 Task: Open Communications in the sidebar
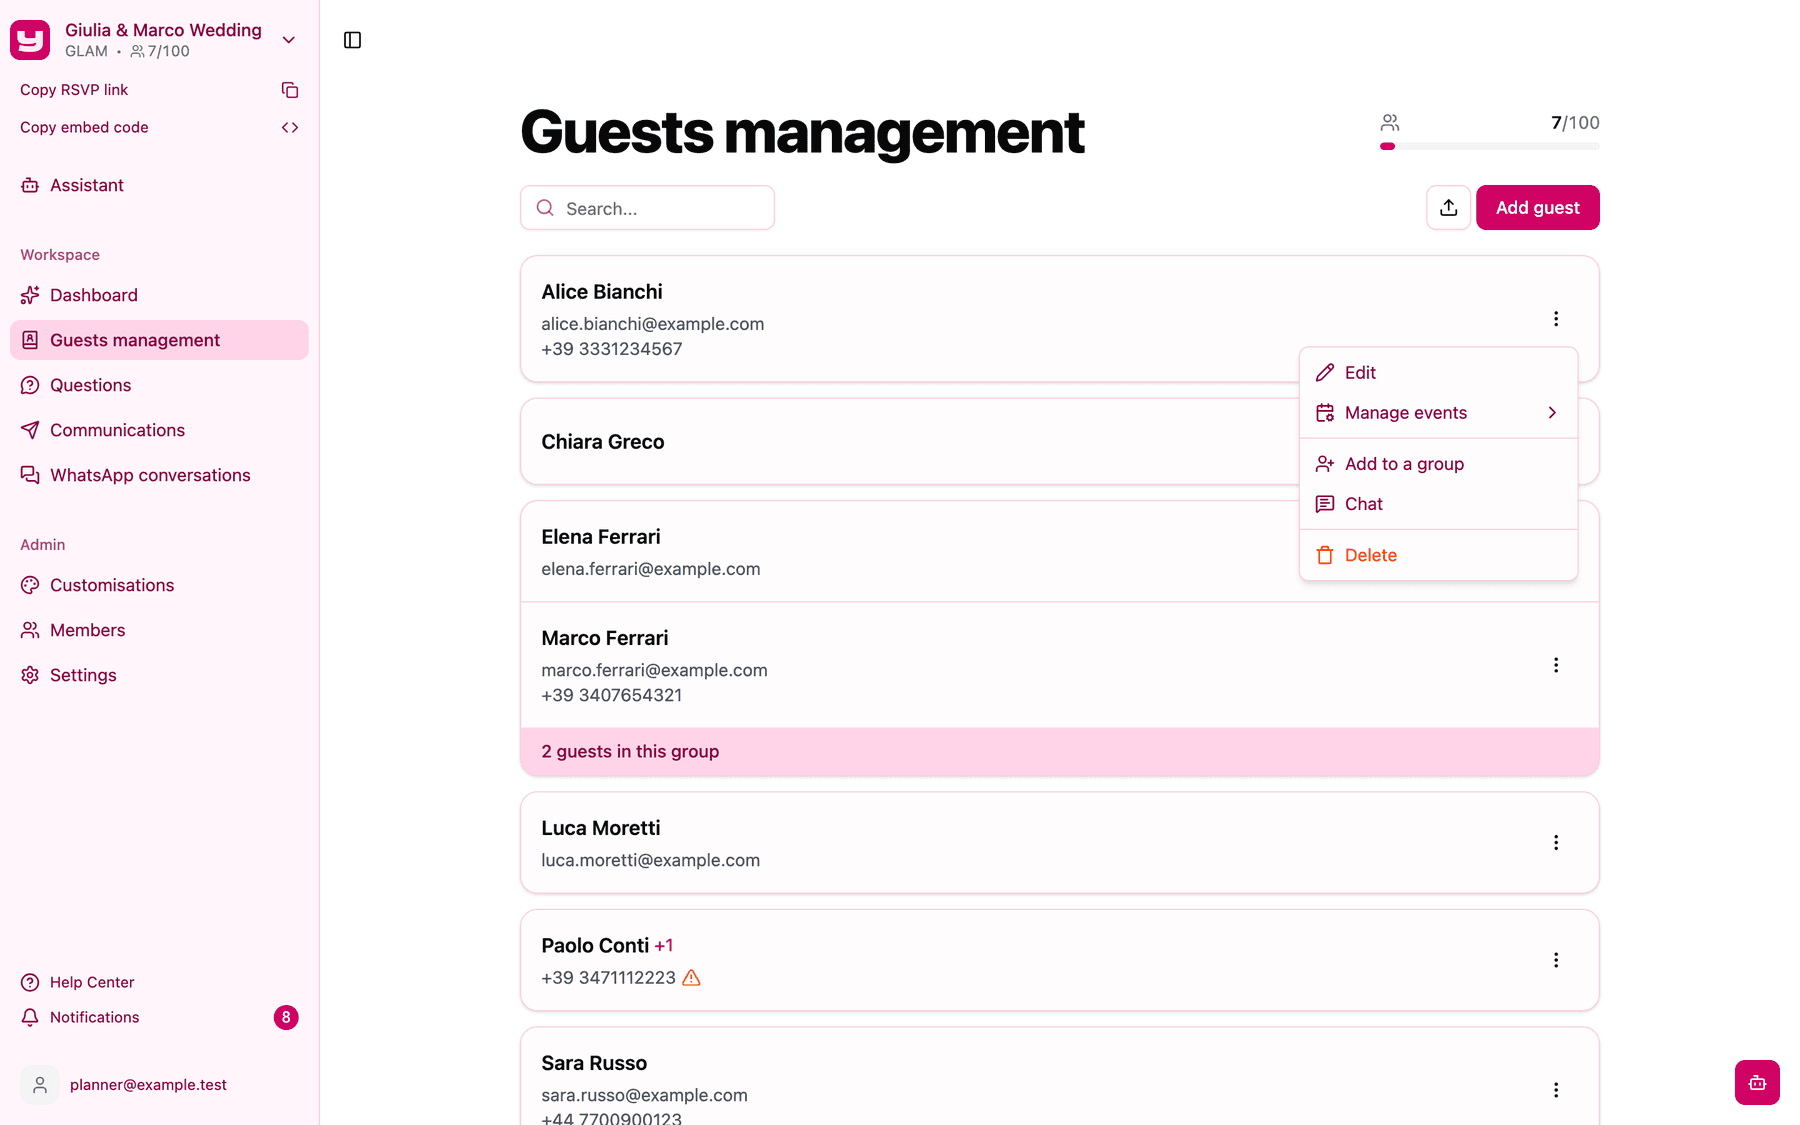[x=159, y=430]
